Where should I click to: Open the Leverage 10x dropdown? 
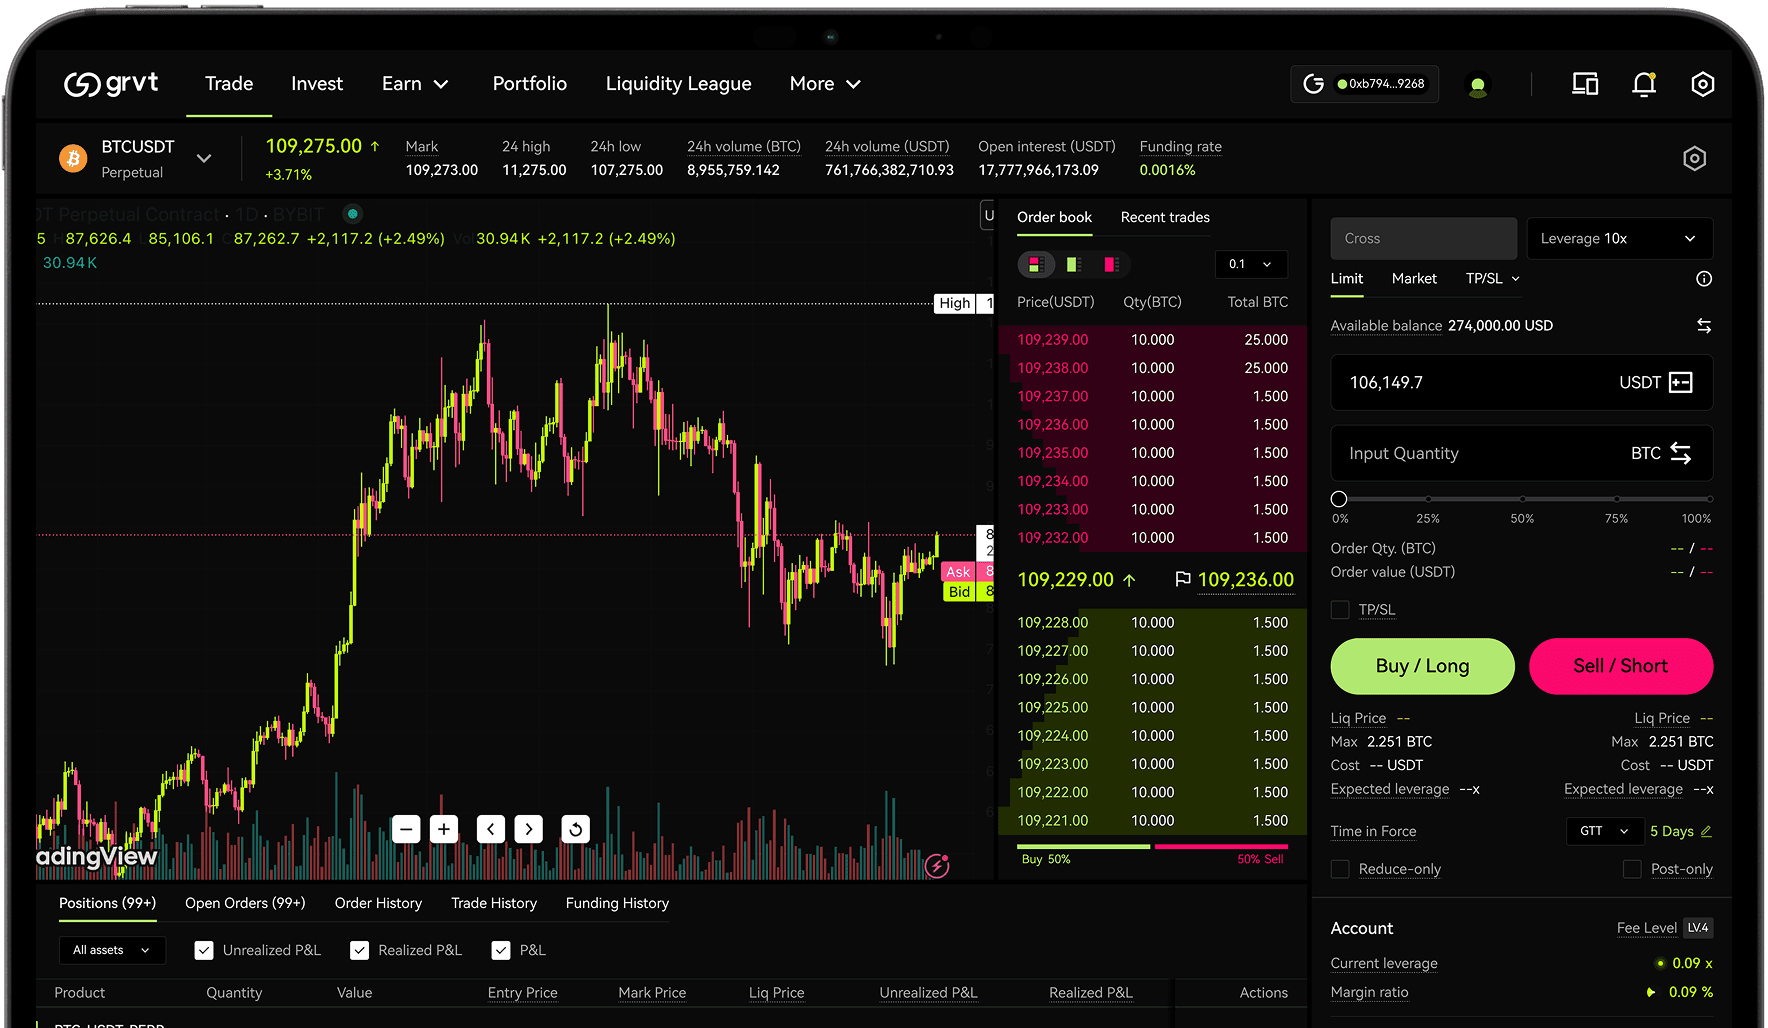[x=1619, y=238]
